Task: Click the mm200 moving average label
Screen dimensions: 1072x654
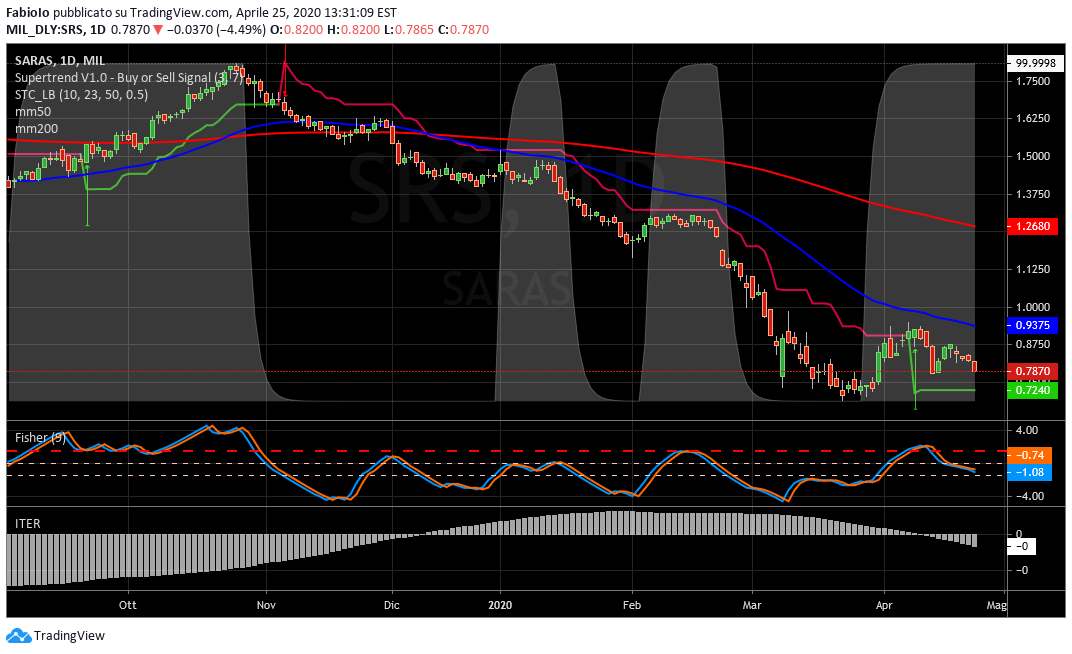Action: coord(35,129)
